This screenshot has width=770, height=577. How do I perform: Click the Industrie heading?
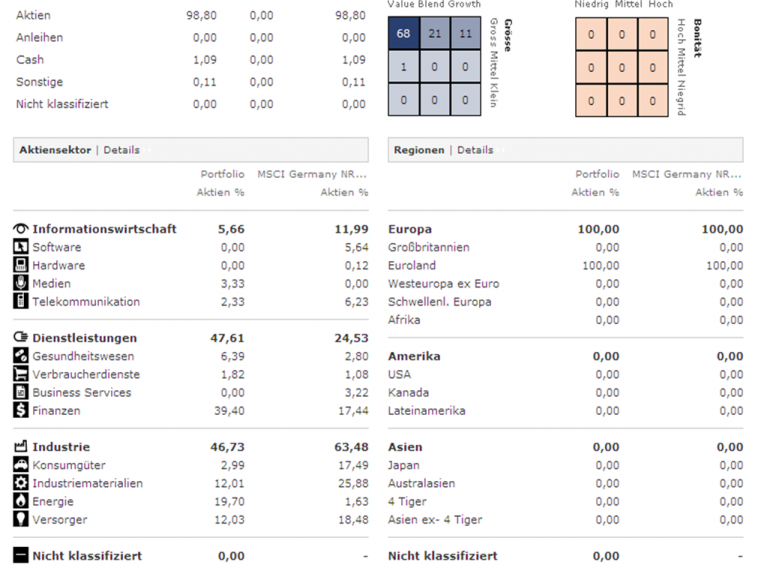coord(61,447)
